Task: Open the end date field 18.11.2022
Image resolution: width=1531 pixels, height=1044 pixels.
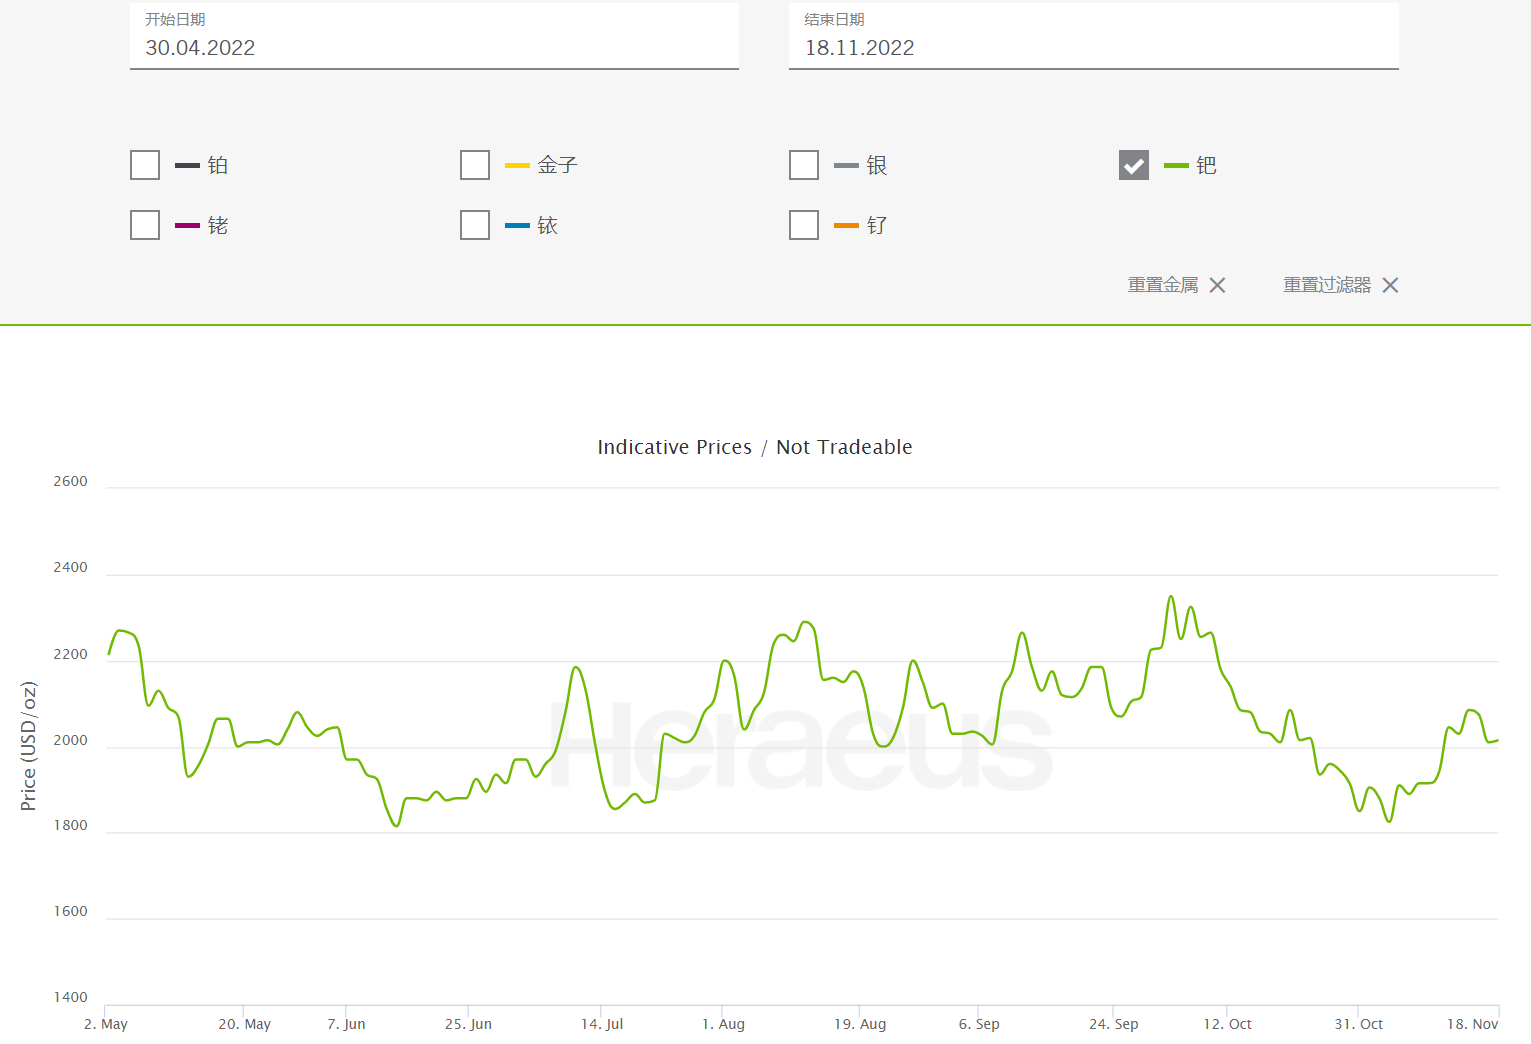Action: [x=1093, y=37]
